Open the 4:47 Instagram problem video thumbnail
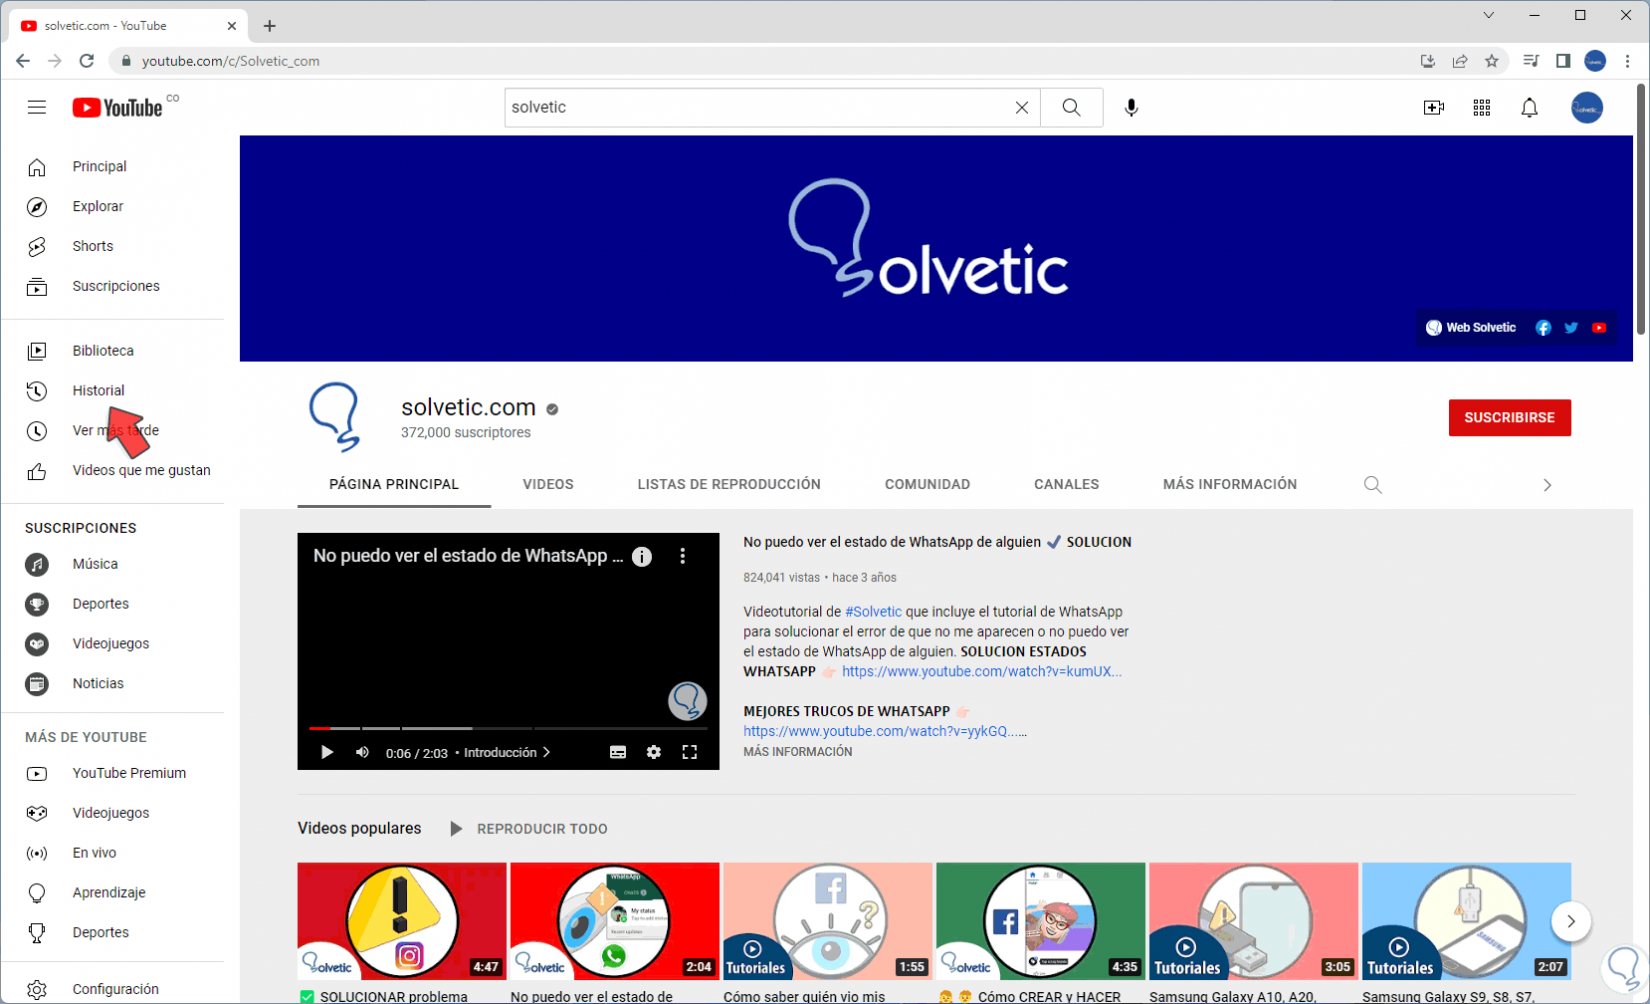This screenshot has height=1004, width=1650. [x=402, y=921]
